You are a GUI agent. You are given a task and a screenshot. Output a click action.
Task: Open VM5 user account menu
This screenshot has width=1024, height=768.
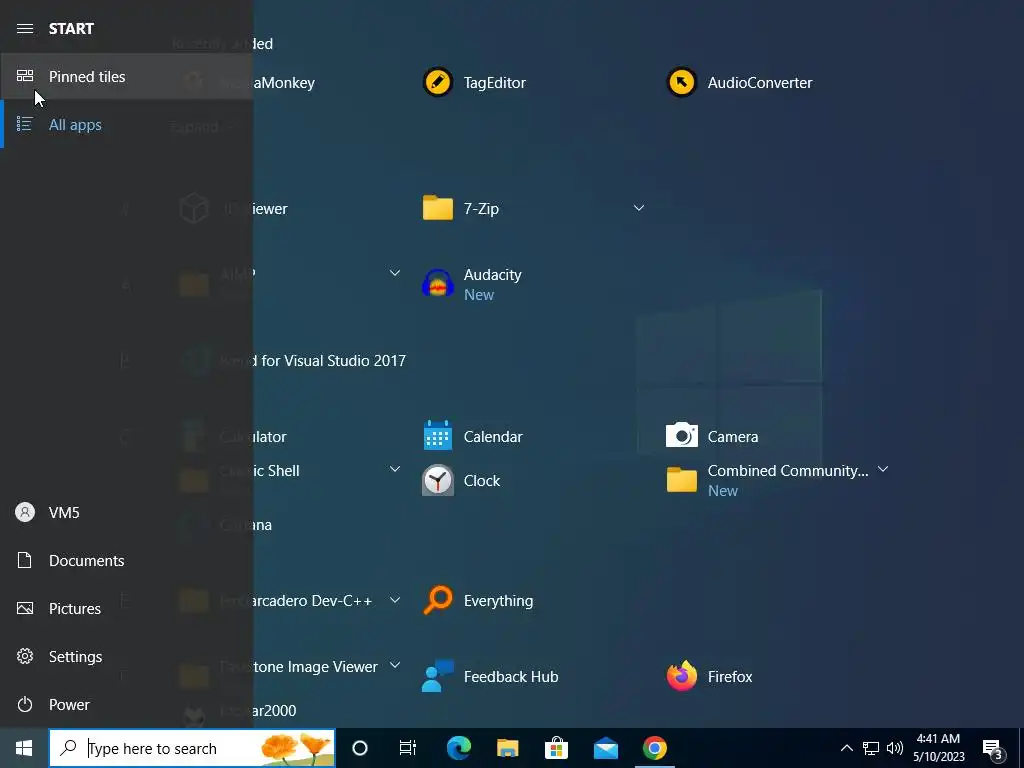point(127,513)
